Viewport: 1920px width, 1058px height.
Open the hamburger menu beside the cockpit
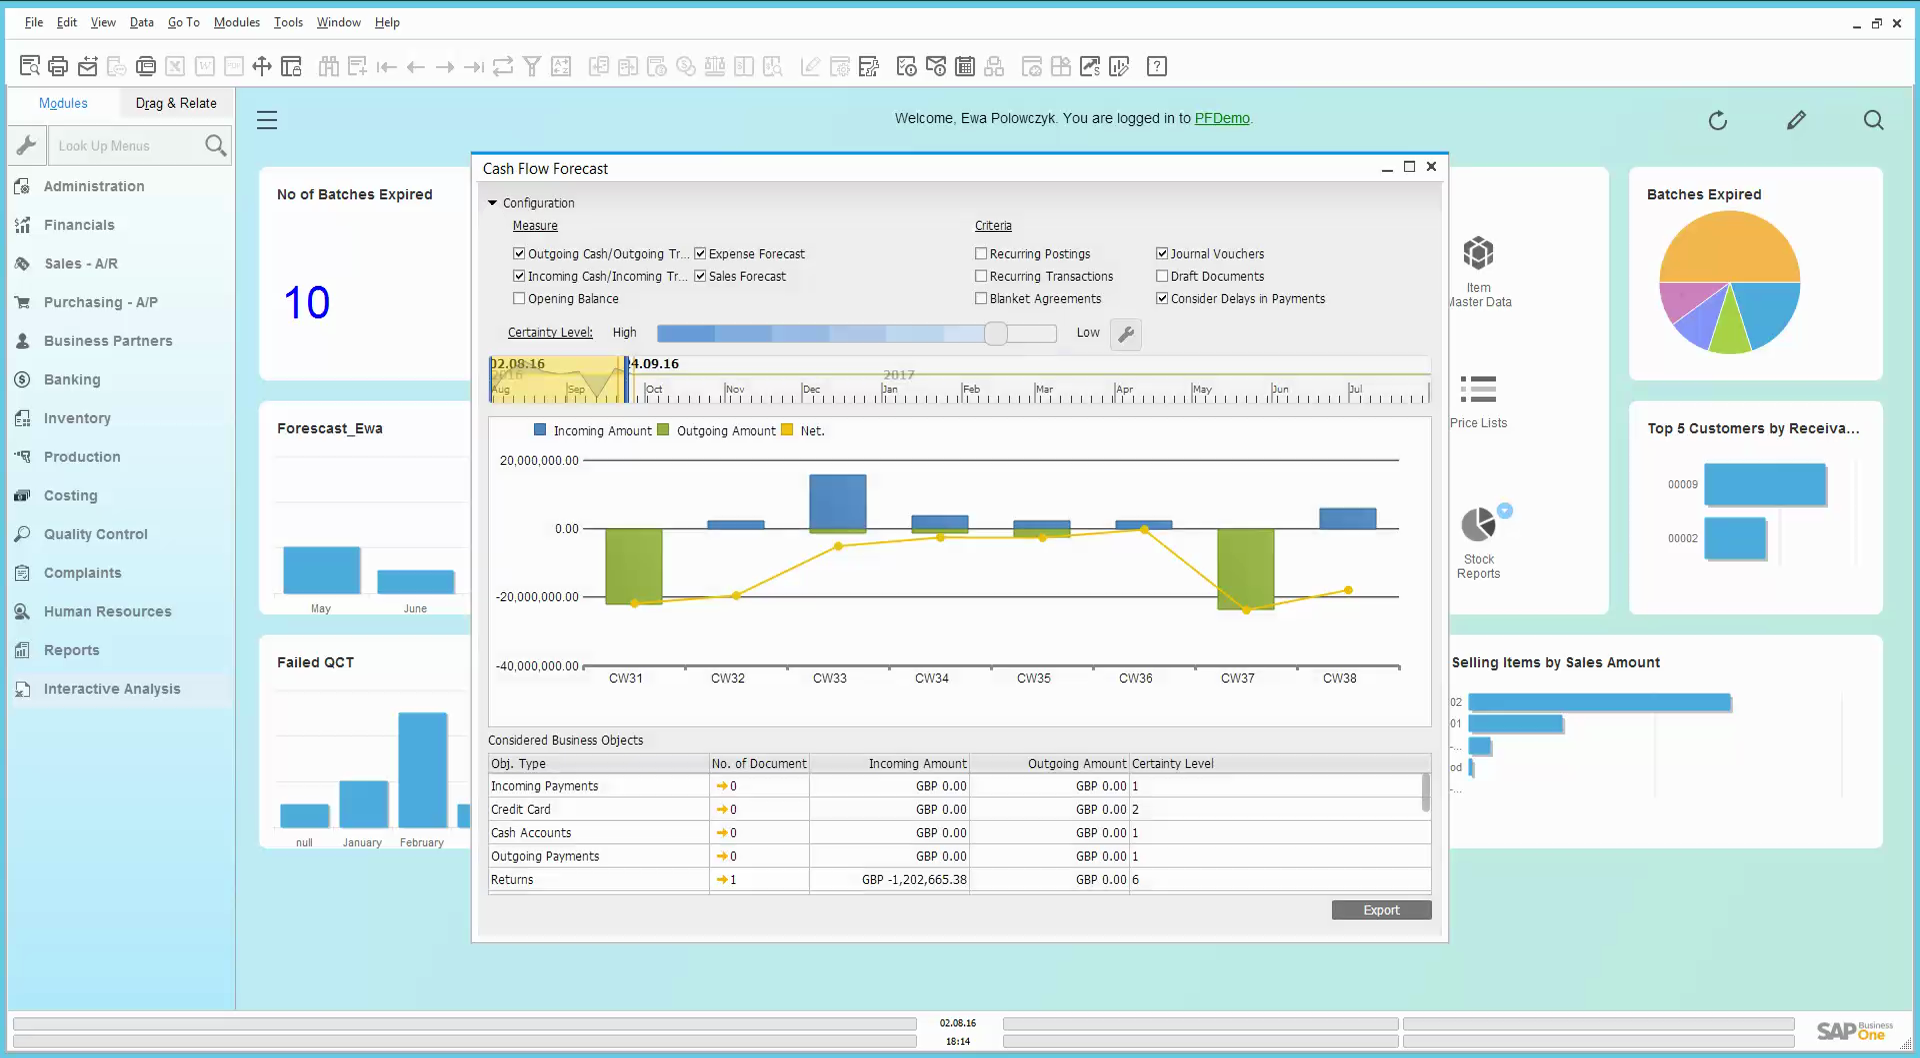click(267, 119)
